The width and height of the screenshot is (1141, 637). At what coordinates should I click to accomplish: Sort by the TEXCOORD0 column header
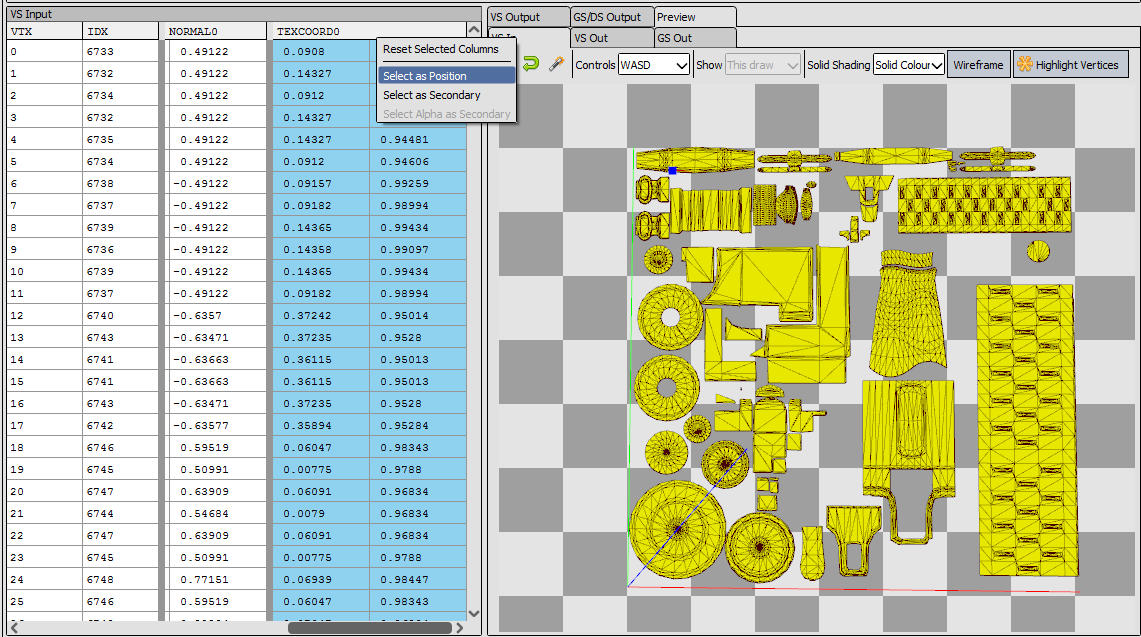tap(310, 31)
